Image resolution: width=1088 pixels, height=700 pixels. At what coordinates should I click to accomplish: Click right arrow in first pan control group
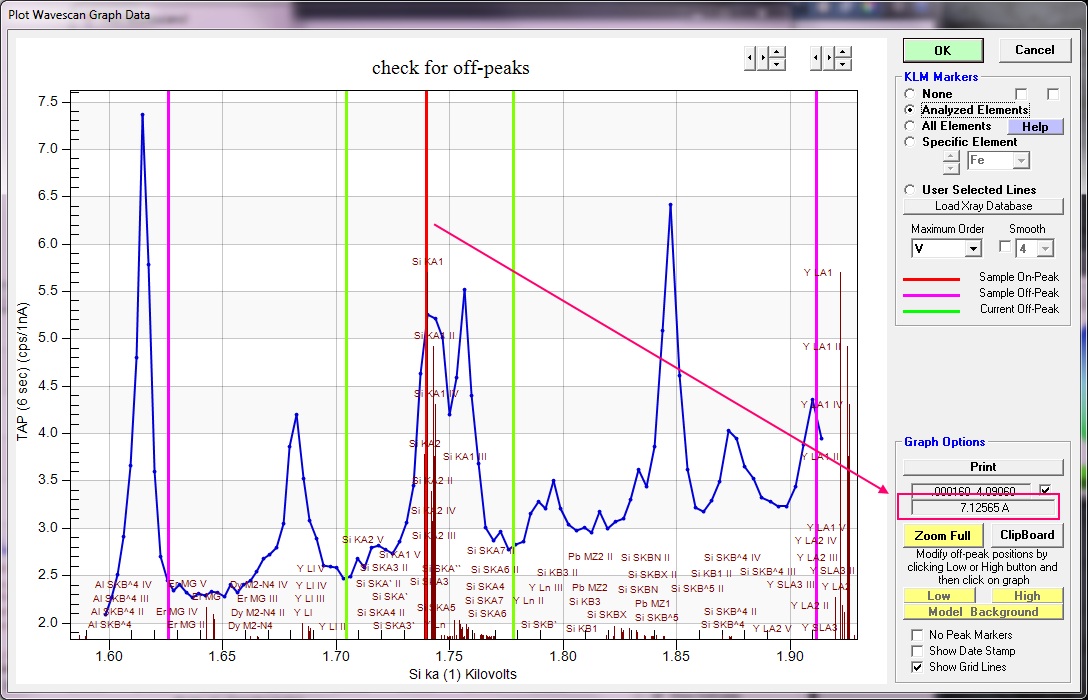click(764, 58)
